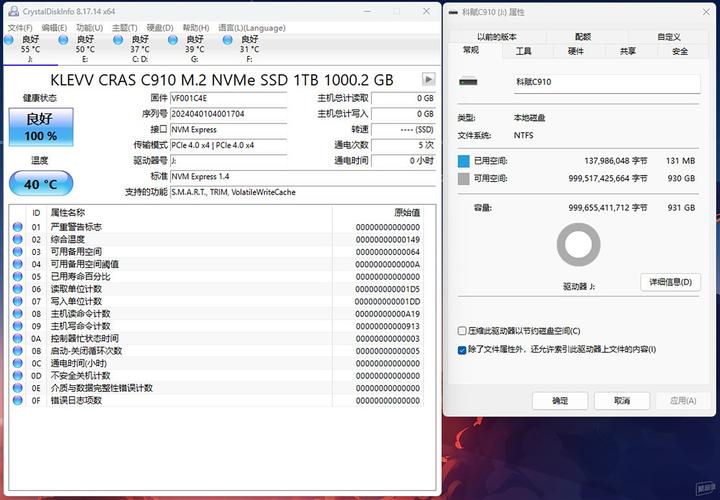Click status orb for attribute 0E 介质与数据完整性错误计数
Image resolution: width=720 pixels, height=500 pixels.
tap(17, 388)
